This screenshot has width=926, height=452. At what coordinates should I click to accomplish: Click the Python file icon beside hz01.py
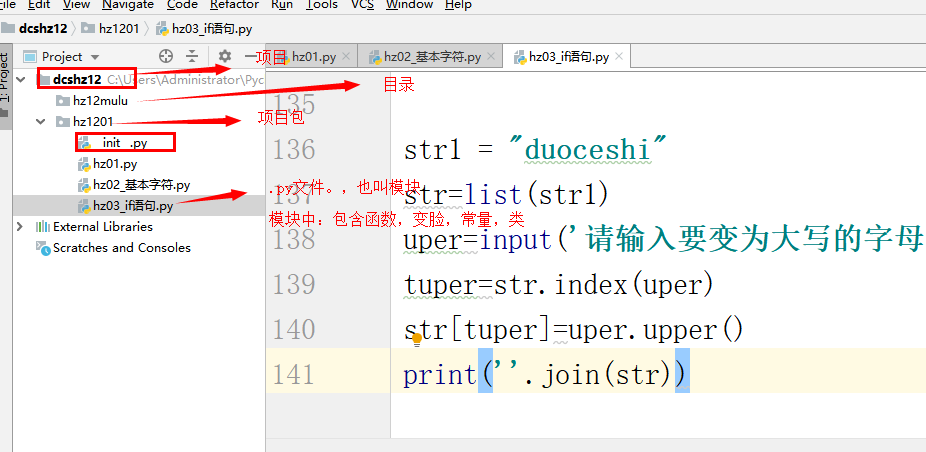84,164
